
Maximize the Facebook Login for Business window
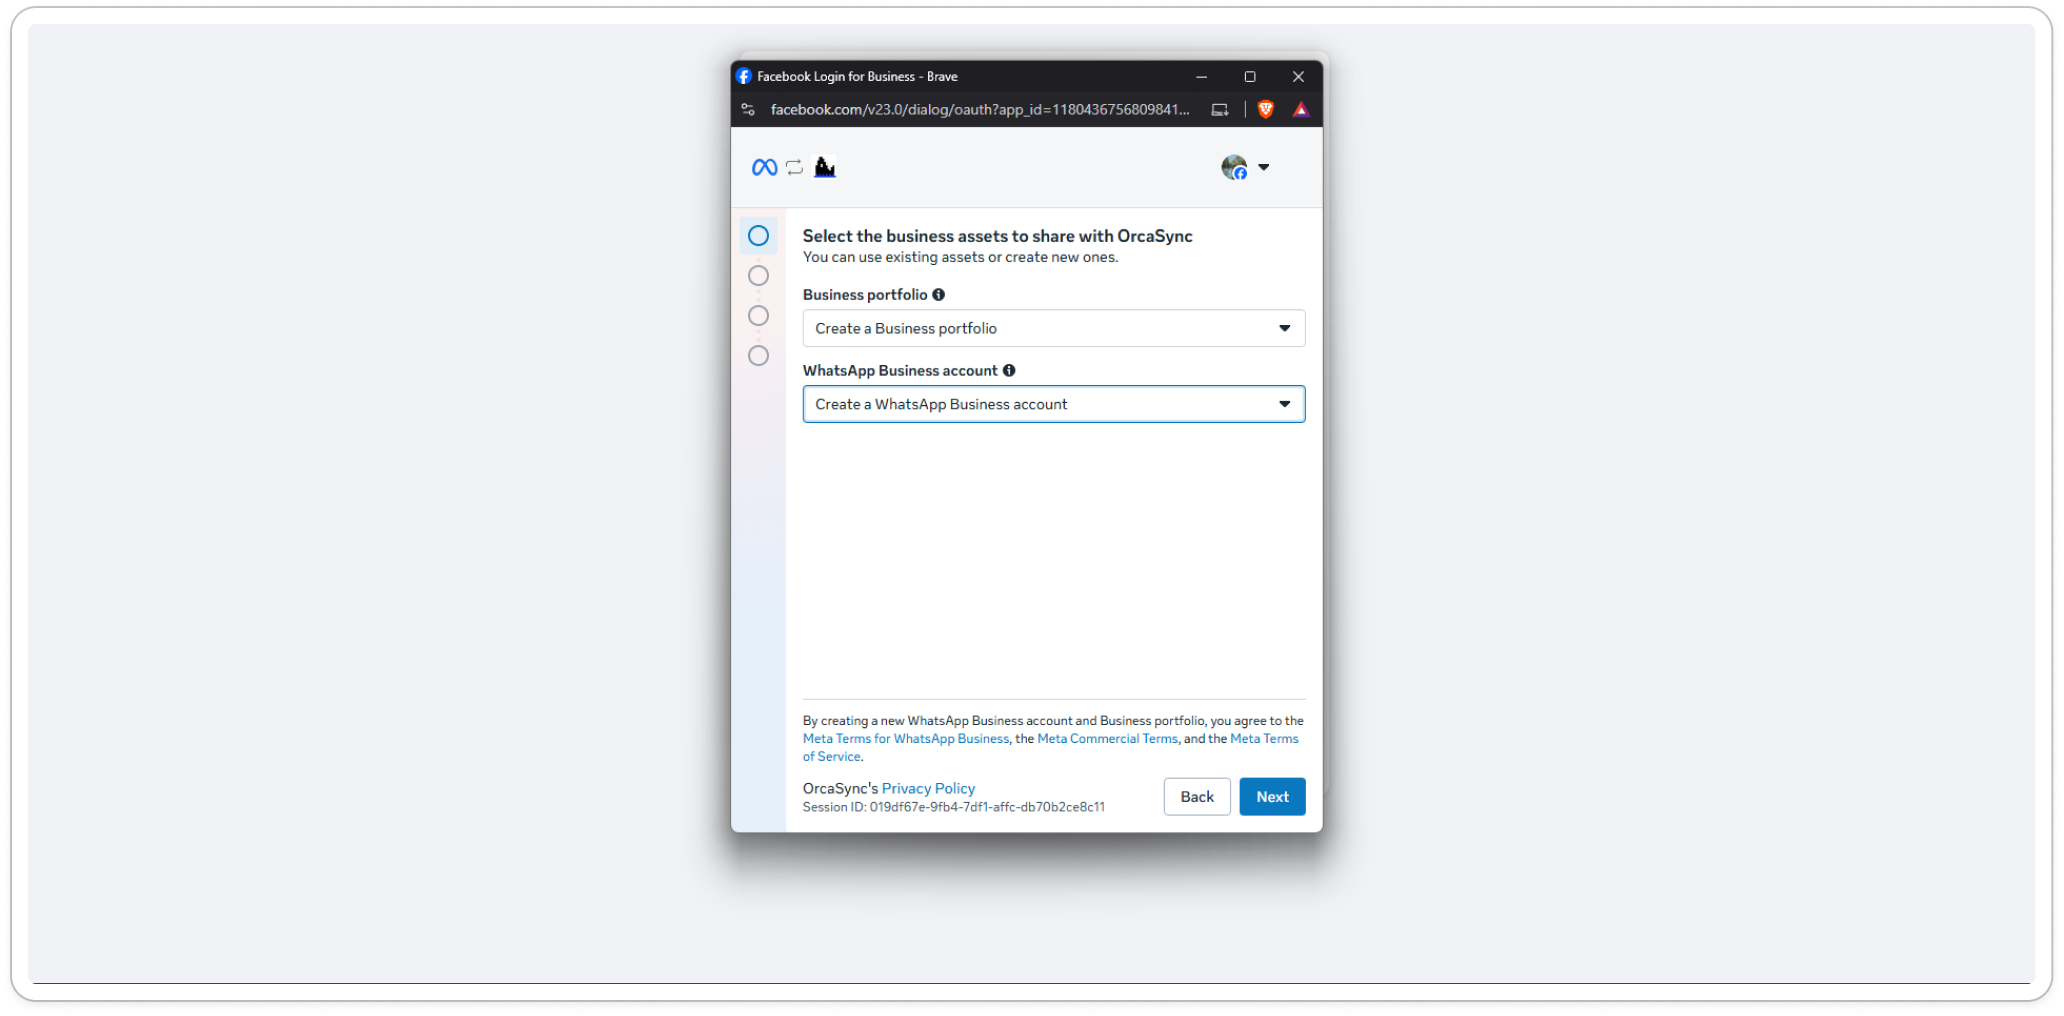click(x=1249, y=77)
